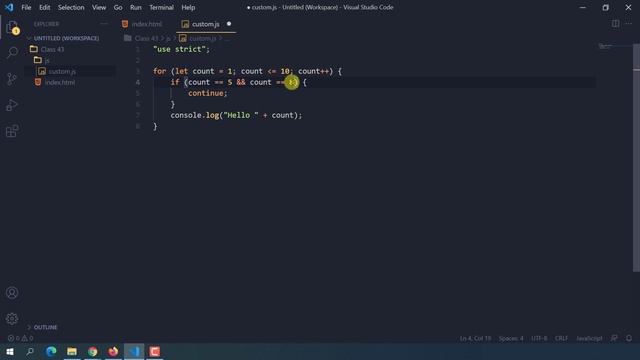Open the Go menu
This screenshot has width=640, height=360.
[118, 7]
